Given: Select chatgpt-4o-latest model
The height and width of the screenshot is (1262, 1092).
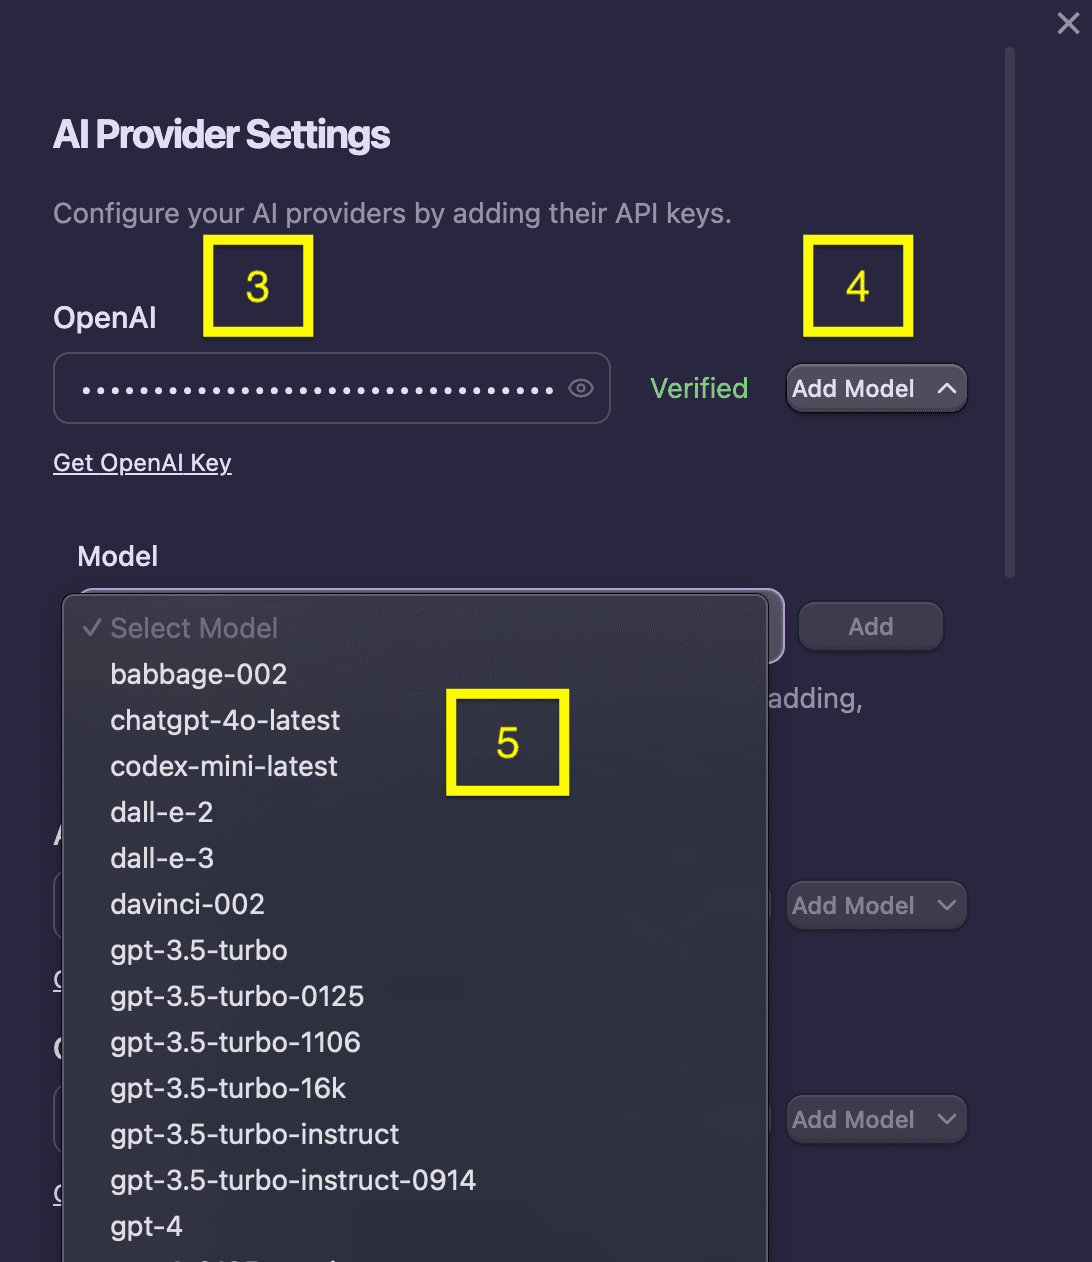Looking at the screenshot, I should tap(225, 720).
